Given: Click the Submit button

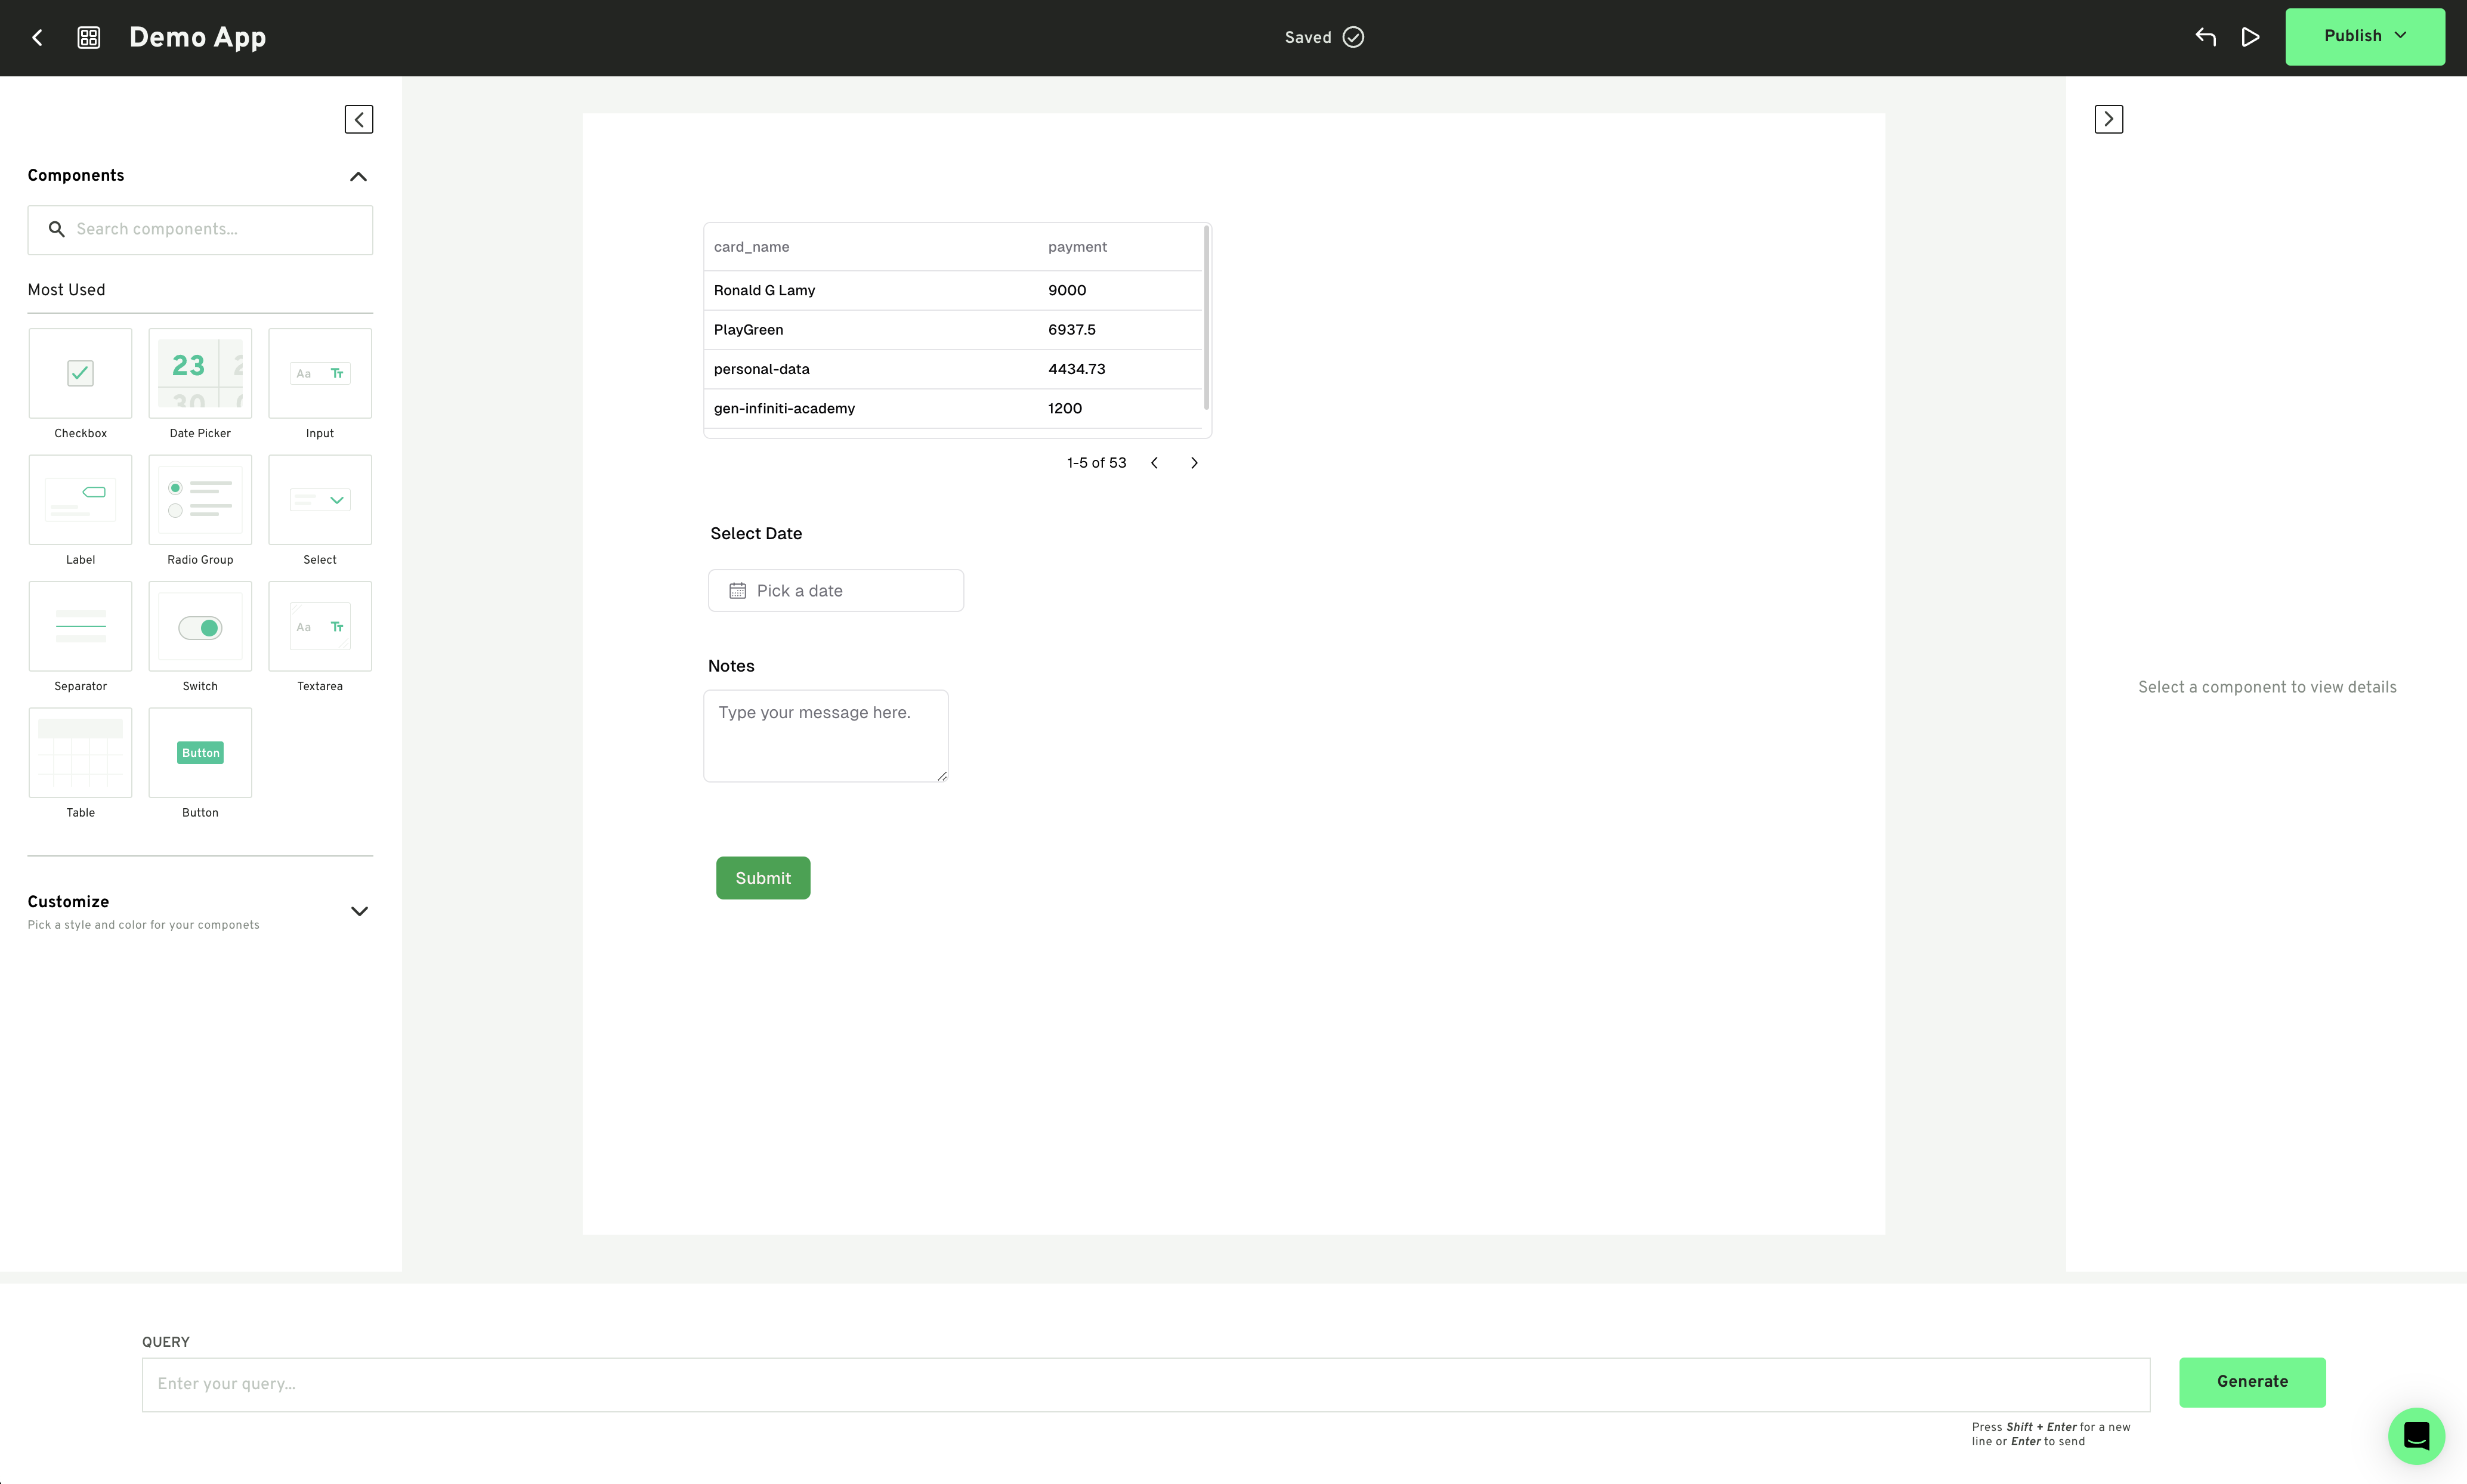Looking at the screenshot, I should 763,878.
